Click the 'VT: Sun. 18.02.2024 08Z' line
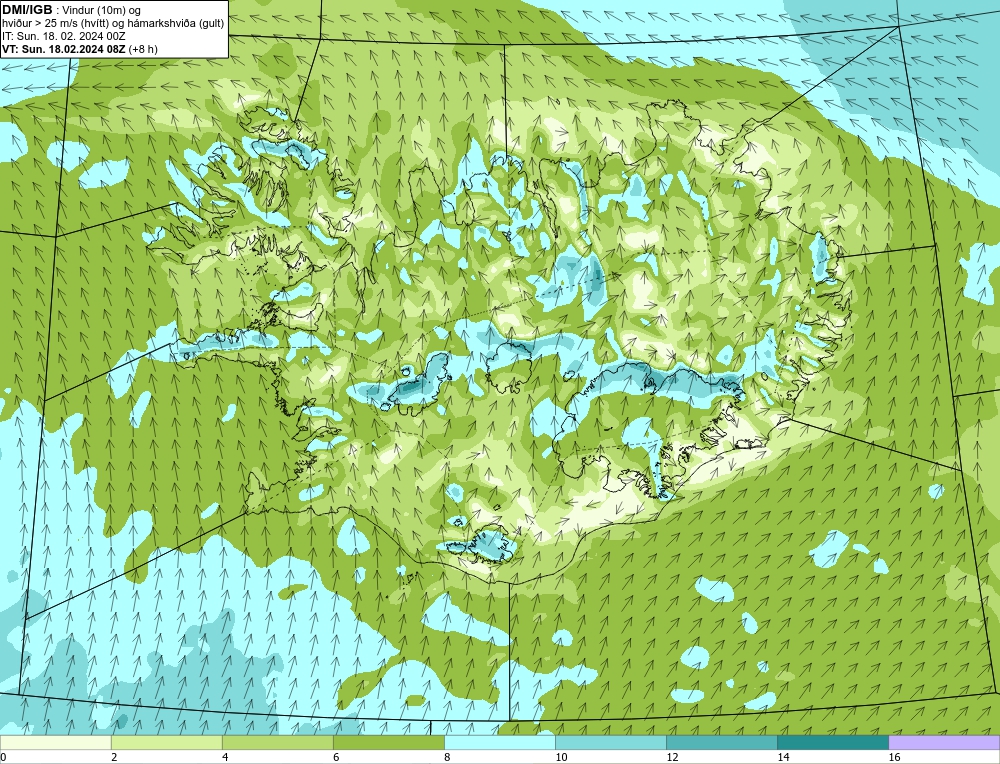This screenshot has width=1000, height=764. coord(64,48)
